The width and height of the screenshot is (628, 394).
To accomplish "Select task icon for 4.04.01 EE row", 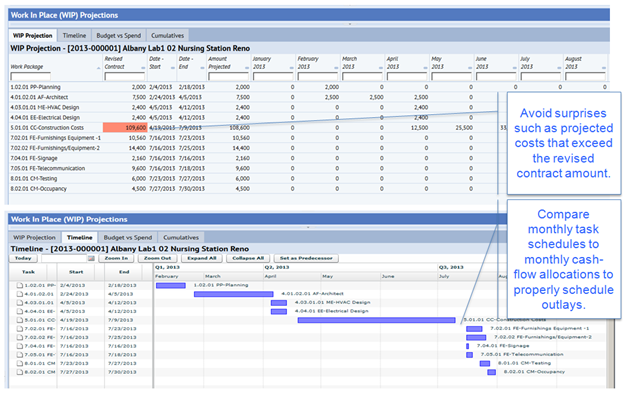I will pos(20,311).
